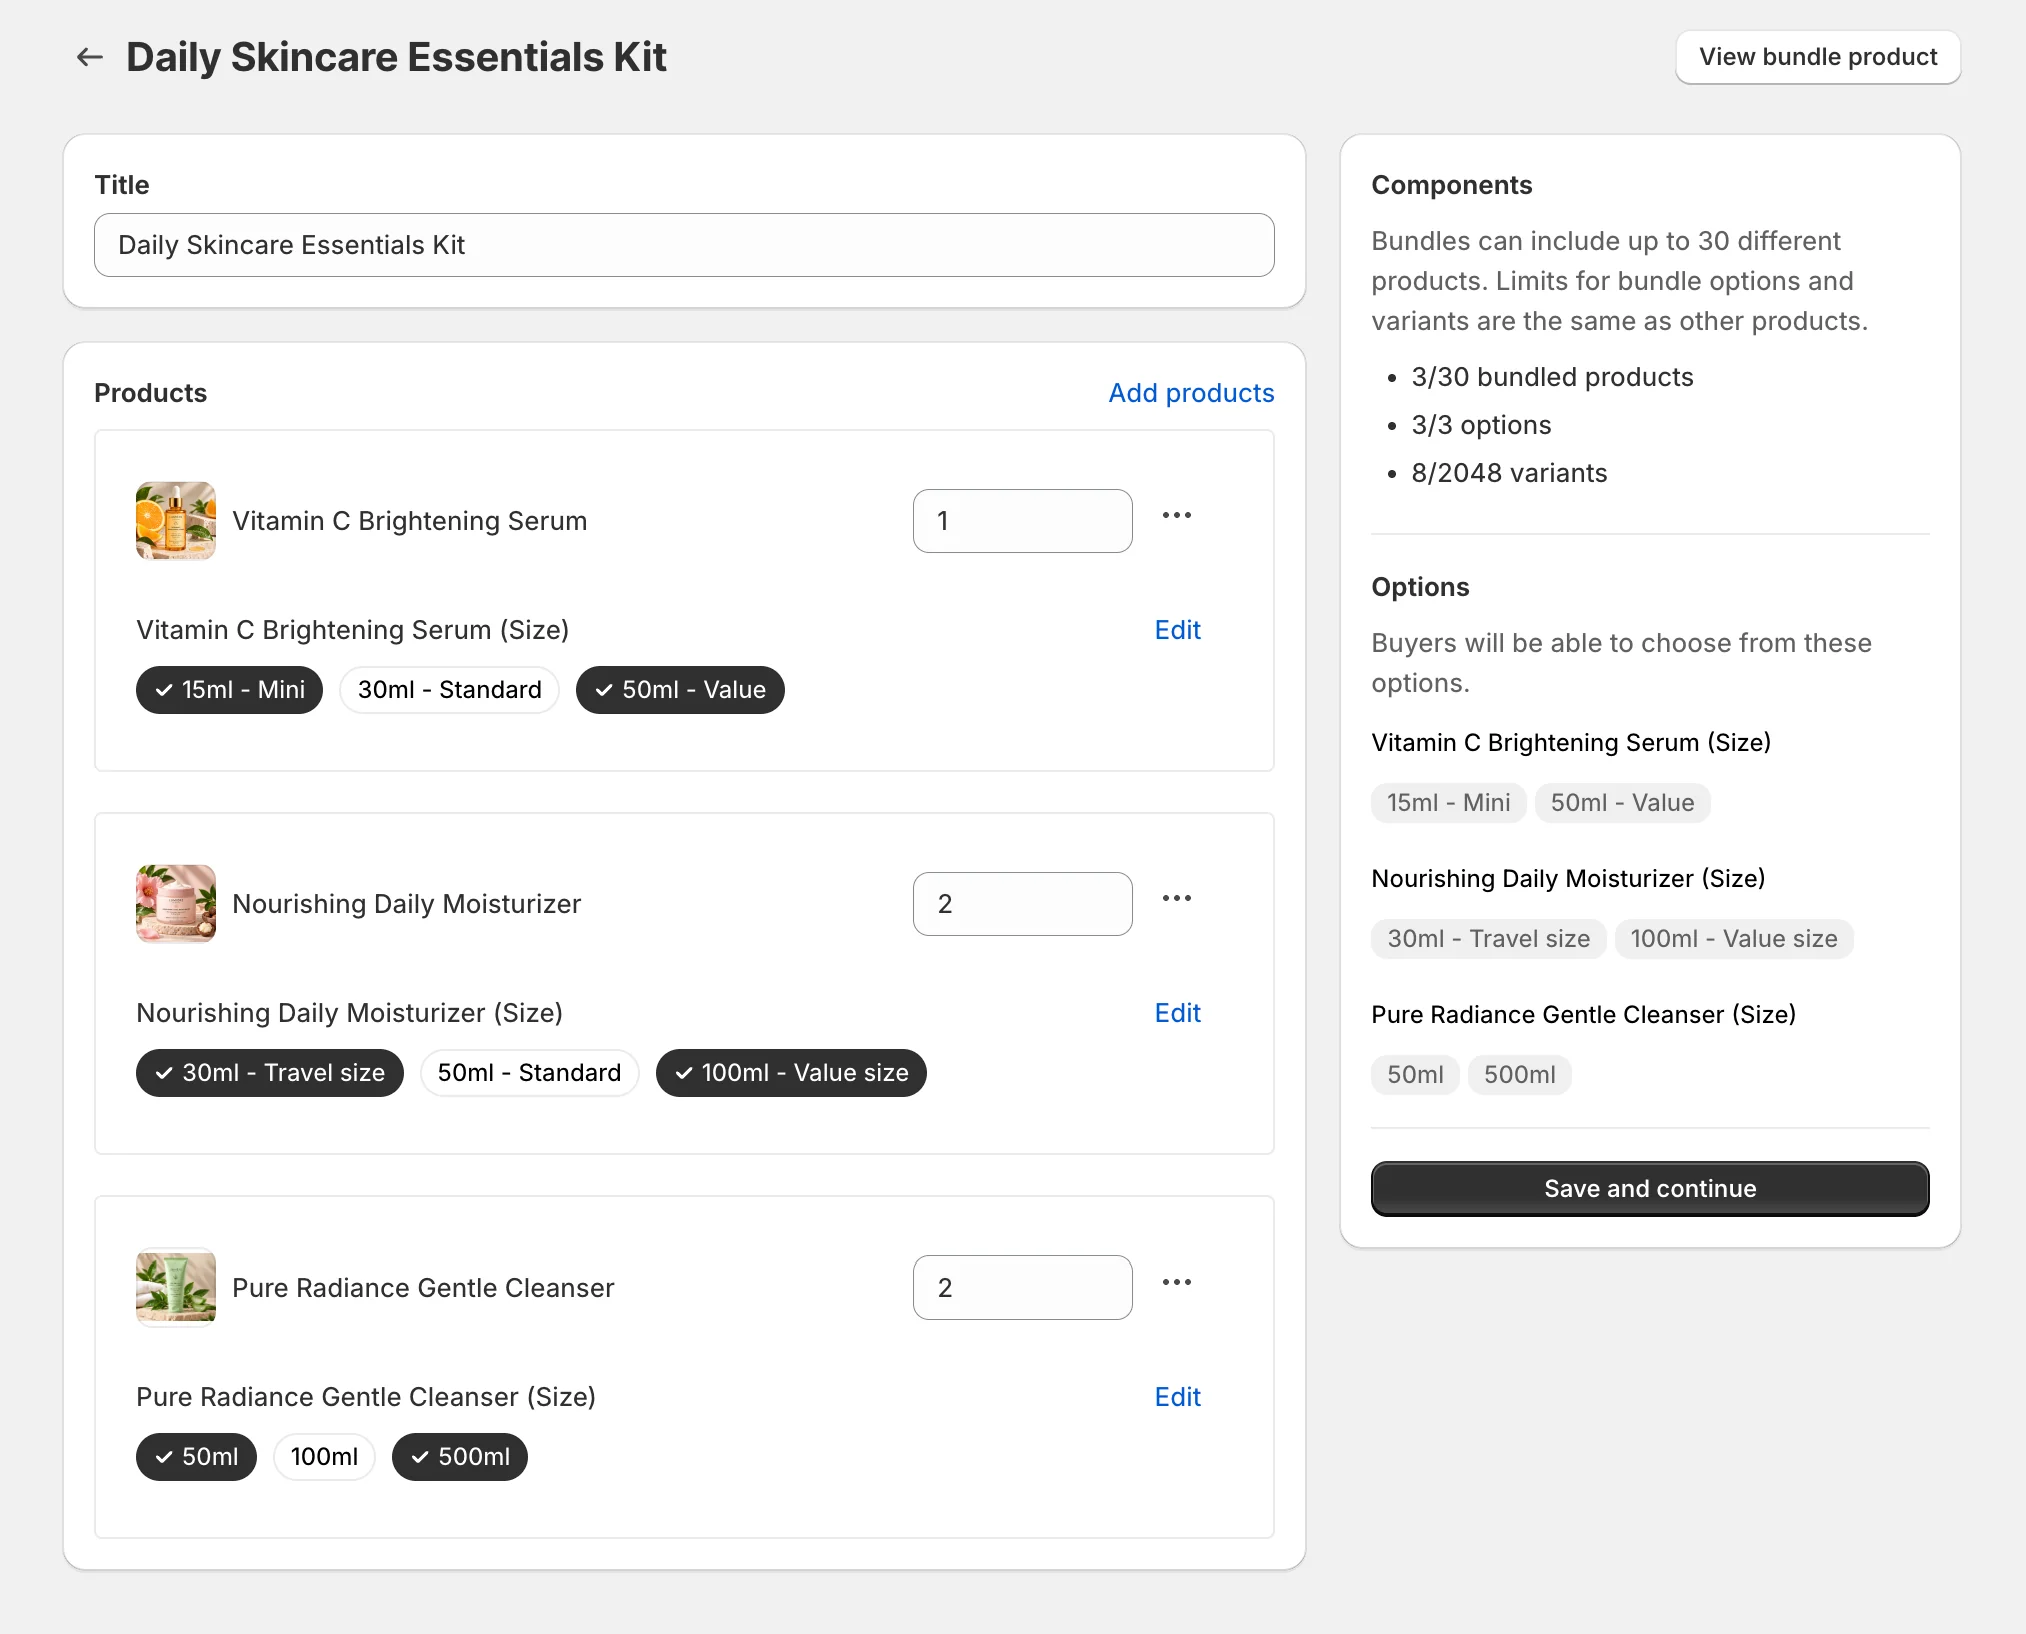Click the '3/30 bundled products' text
The width and height of the screenshot is (2026, 1634).
[x=1552, y=377]
